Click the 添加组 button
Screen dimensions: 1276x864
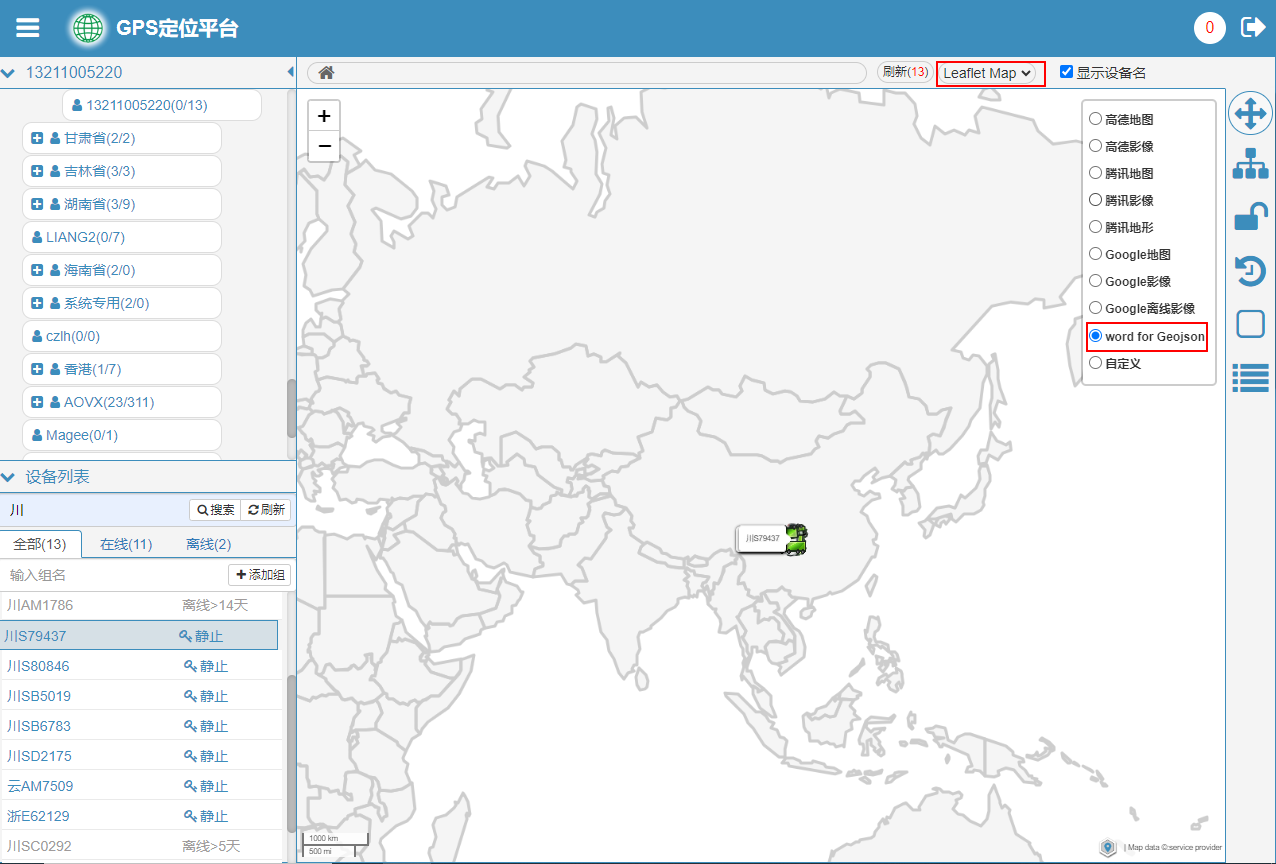(260, 575)
